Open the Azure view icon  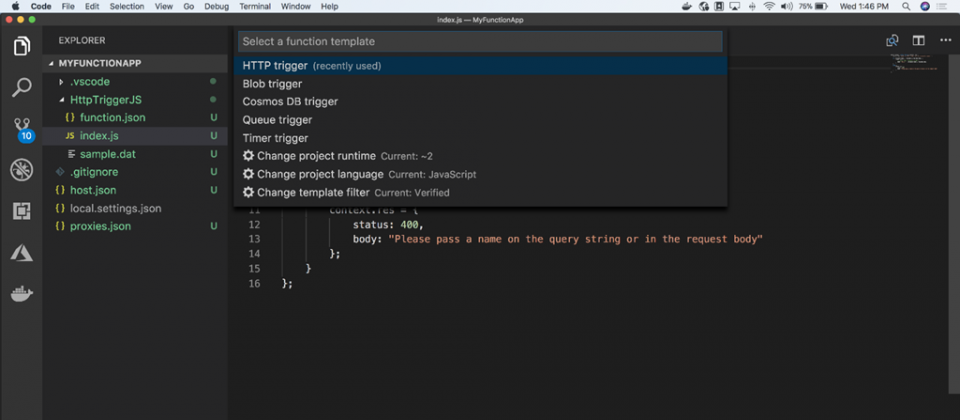click(x=21, y=254)
